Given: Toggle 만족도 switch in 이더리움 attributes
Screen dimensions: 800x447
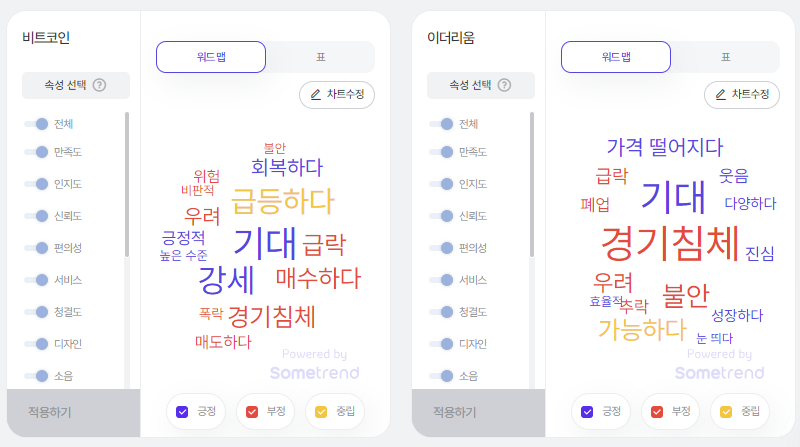Looking at the screenshot, I should (441, 152).
